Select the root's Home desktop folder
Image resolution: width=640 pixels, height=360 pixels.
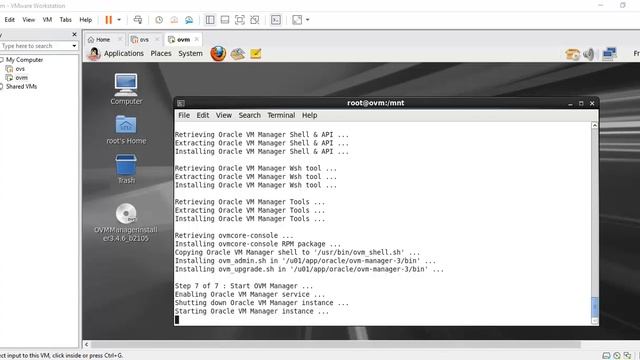click(x=126, y=129)
